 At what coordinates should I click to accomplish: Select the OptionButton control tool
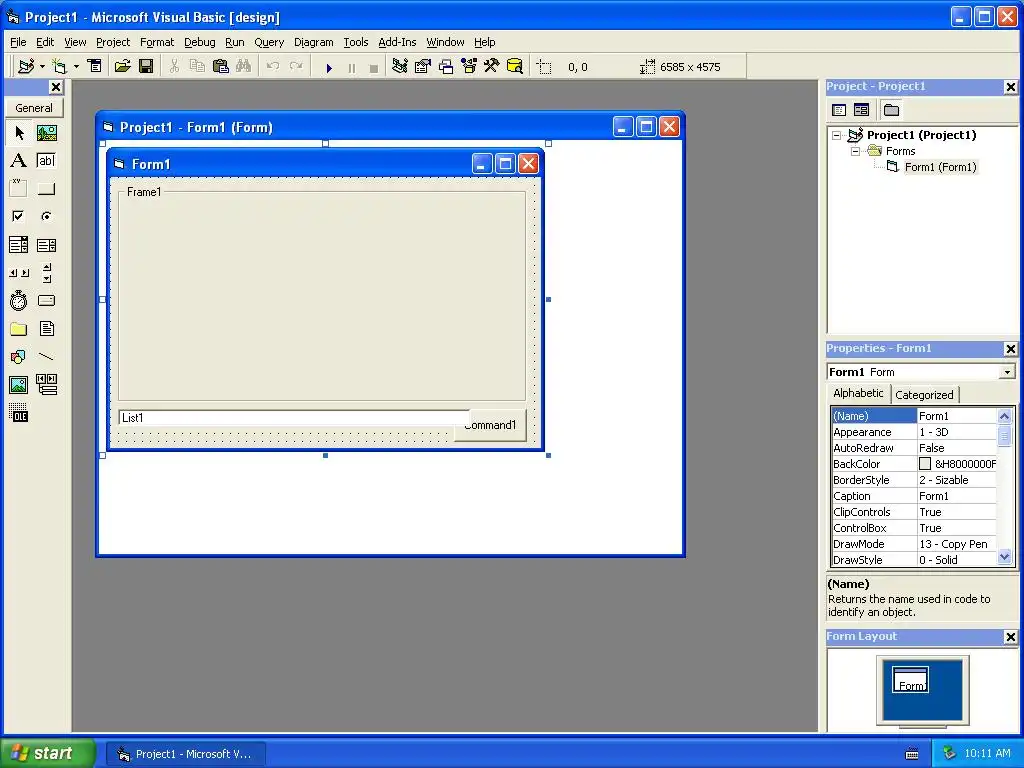point(46,216)
